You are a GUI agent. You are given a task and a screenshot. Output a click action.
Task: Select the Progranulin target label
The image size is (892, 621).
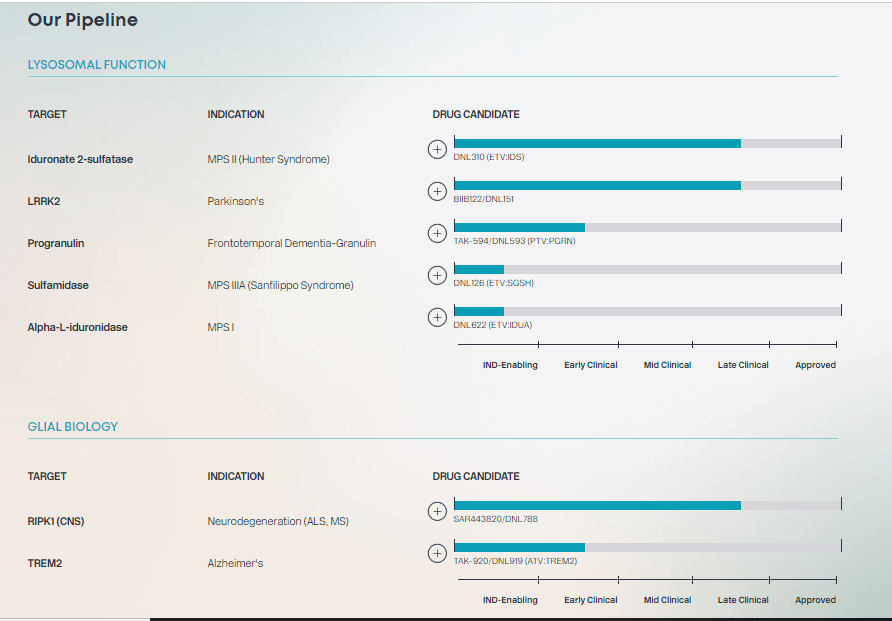[56, 243]
